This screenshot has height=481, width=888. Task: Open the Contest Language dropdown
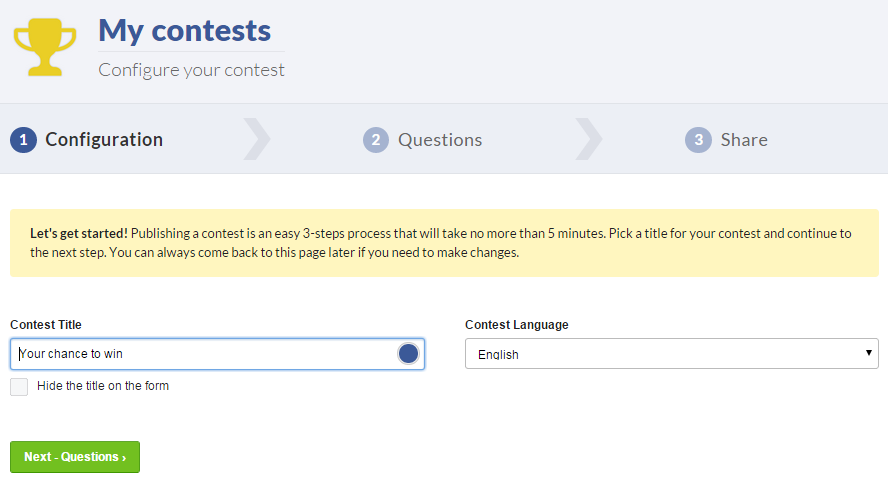pyautogui.click(x=672, y=354)
